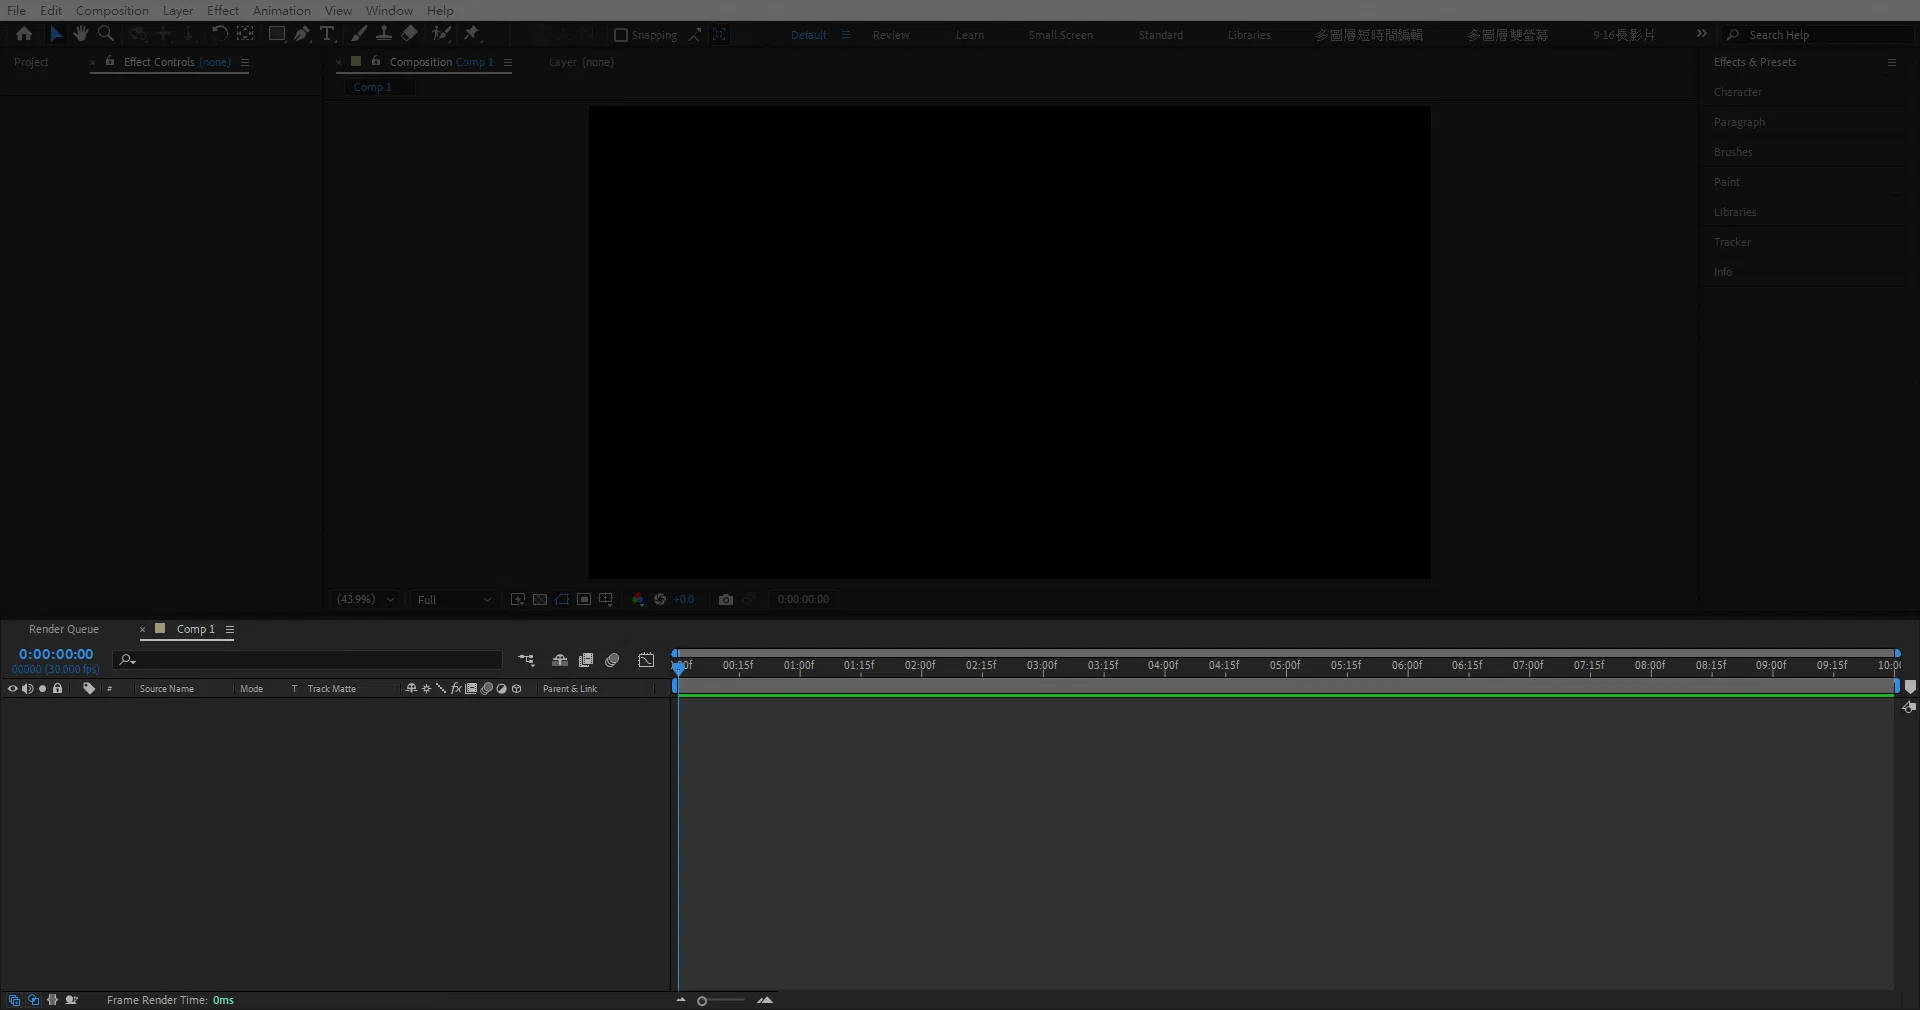Toggle transparency grid in viewer

tap(540, 600)
